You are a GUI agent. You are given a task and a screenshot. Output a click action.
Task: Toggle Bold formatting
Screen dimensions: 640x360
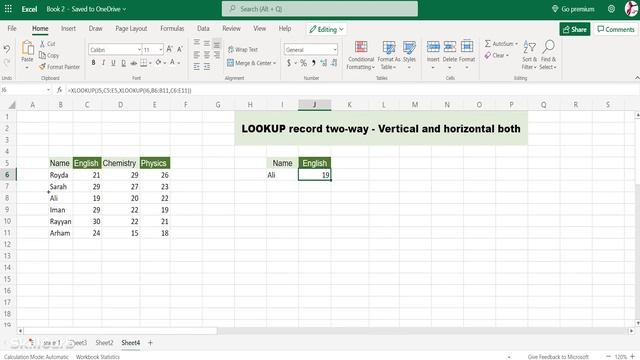[93, 62]
